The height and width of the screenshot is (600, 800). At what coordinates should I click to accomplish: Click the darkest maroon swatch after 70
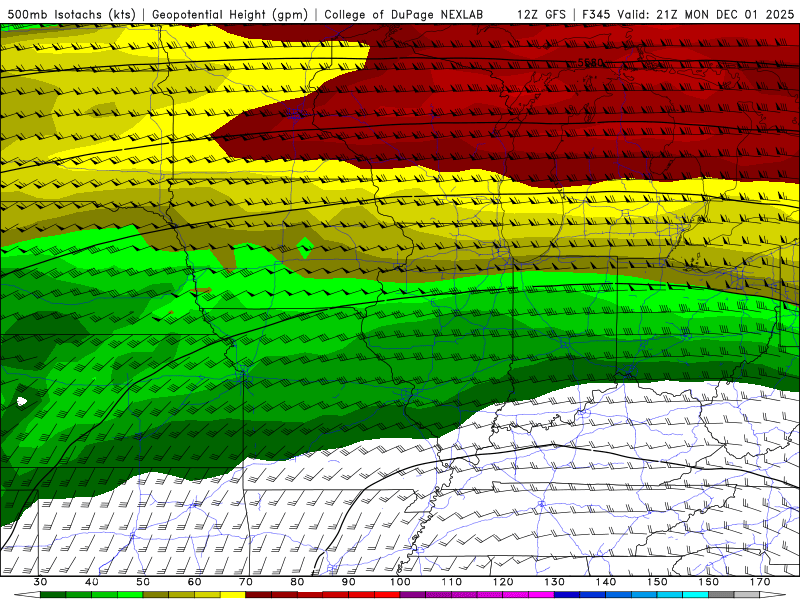click(x=259, y=595)
